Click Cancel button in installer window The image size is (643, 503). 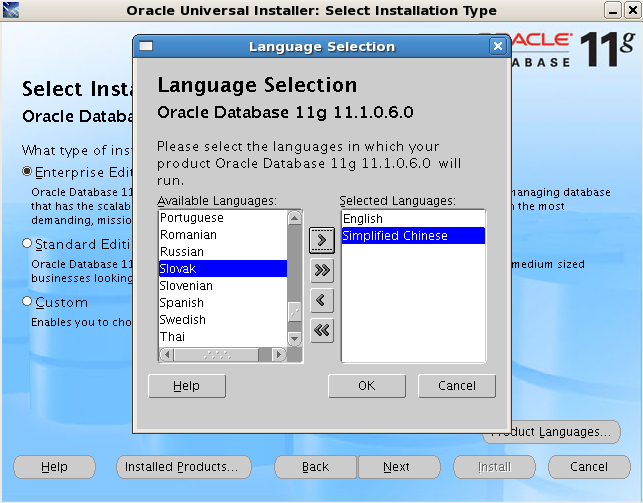589,467
